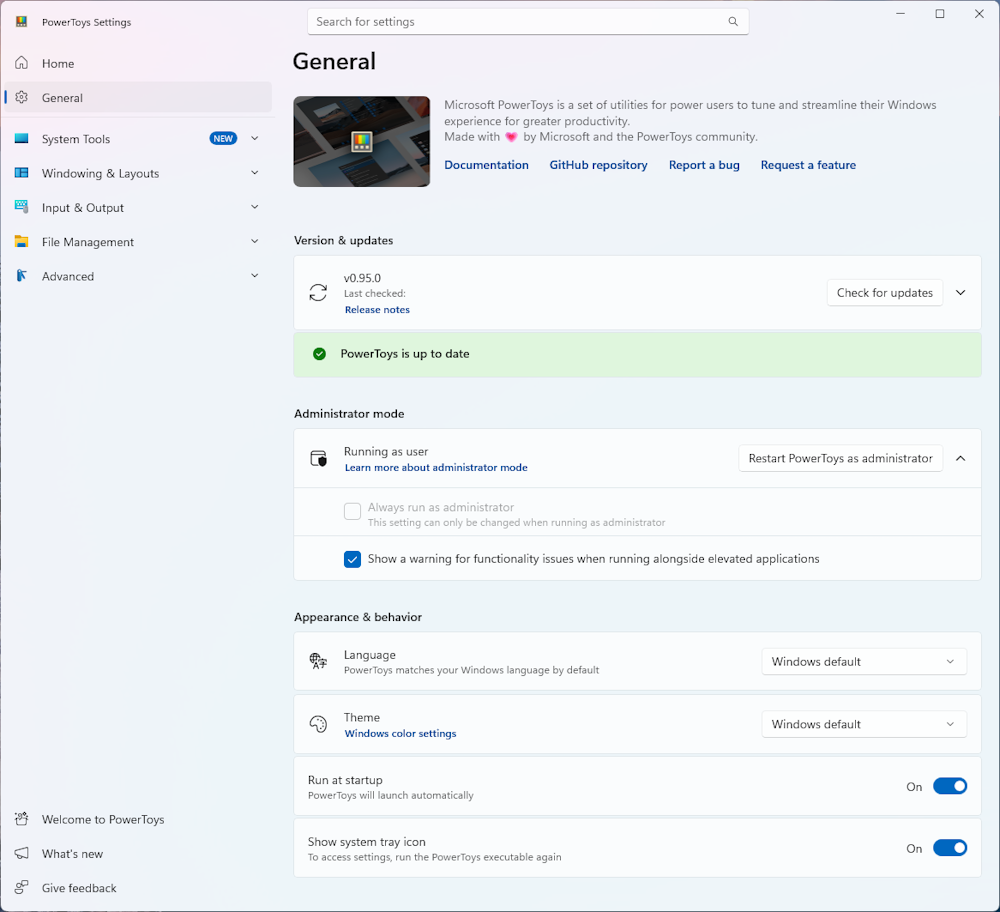Click the refresh icon beside version v0.95.0
The image size is (1000, 912).
point(318,293)
